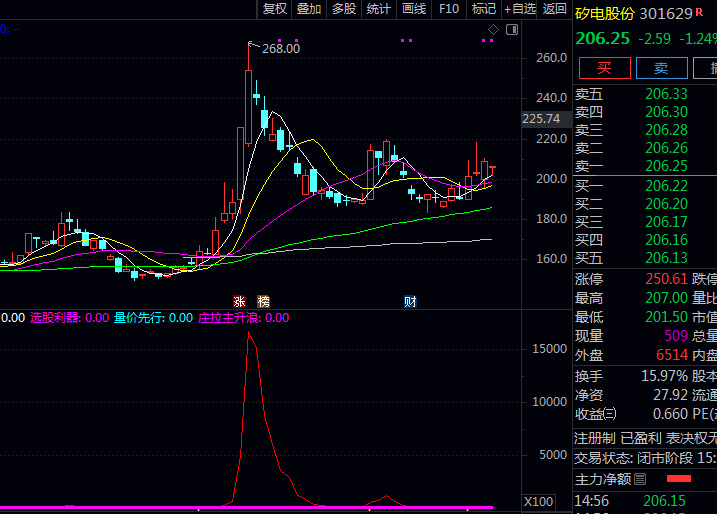This screenshot has width=717, height=514.
Task: Open the 主力净额 list icon
Action: click(640, 479)
